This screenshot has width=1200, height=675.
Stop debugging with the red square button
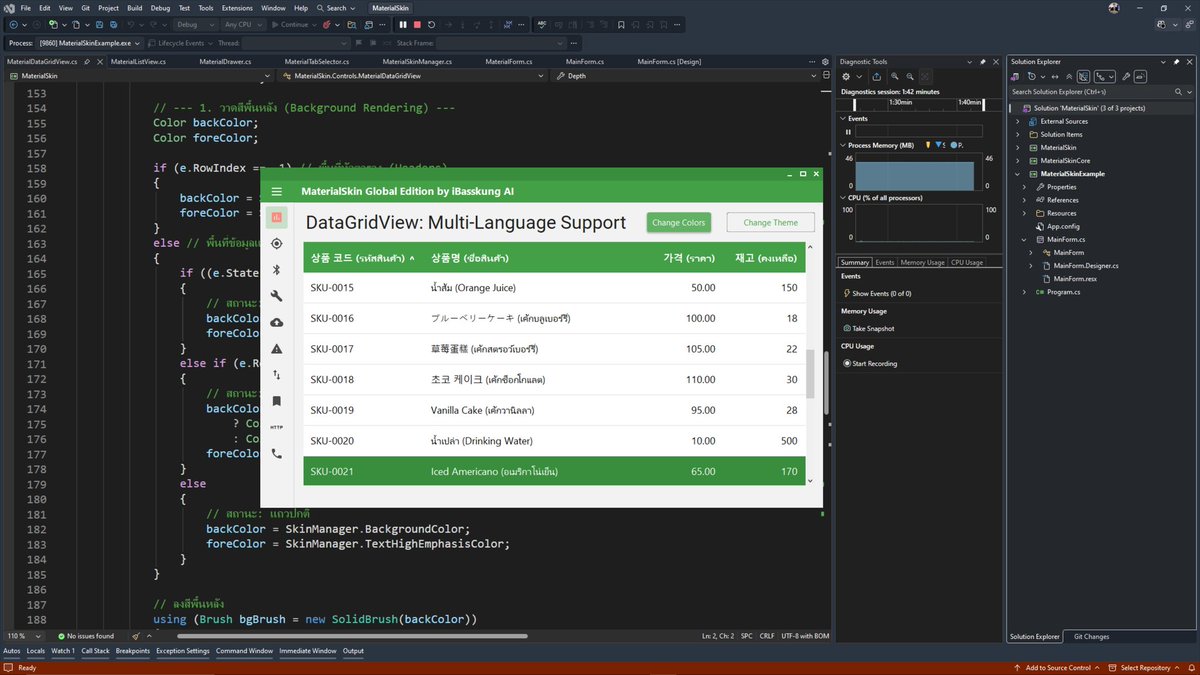417,24
